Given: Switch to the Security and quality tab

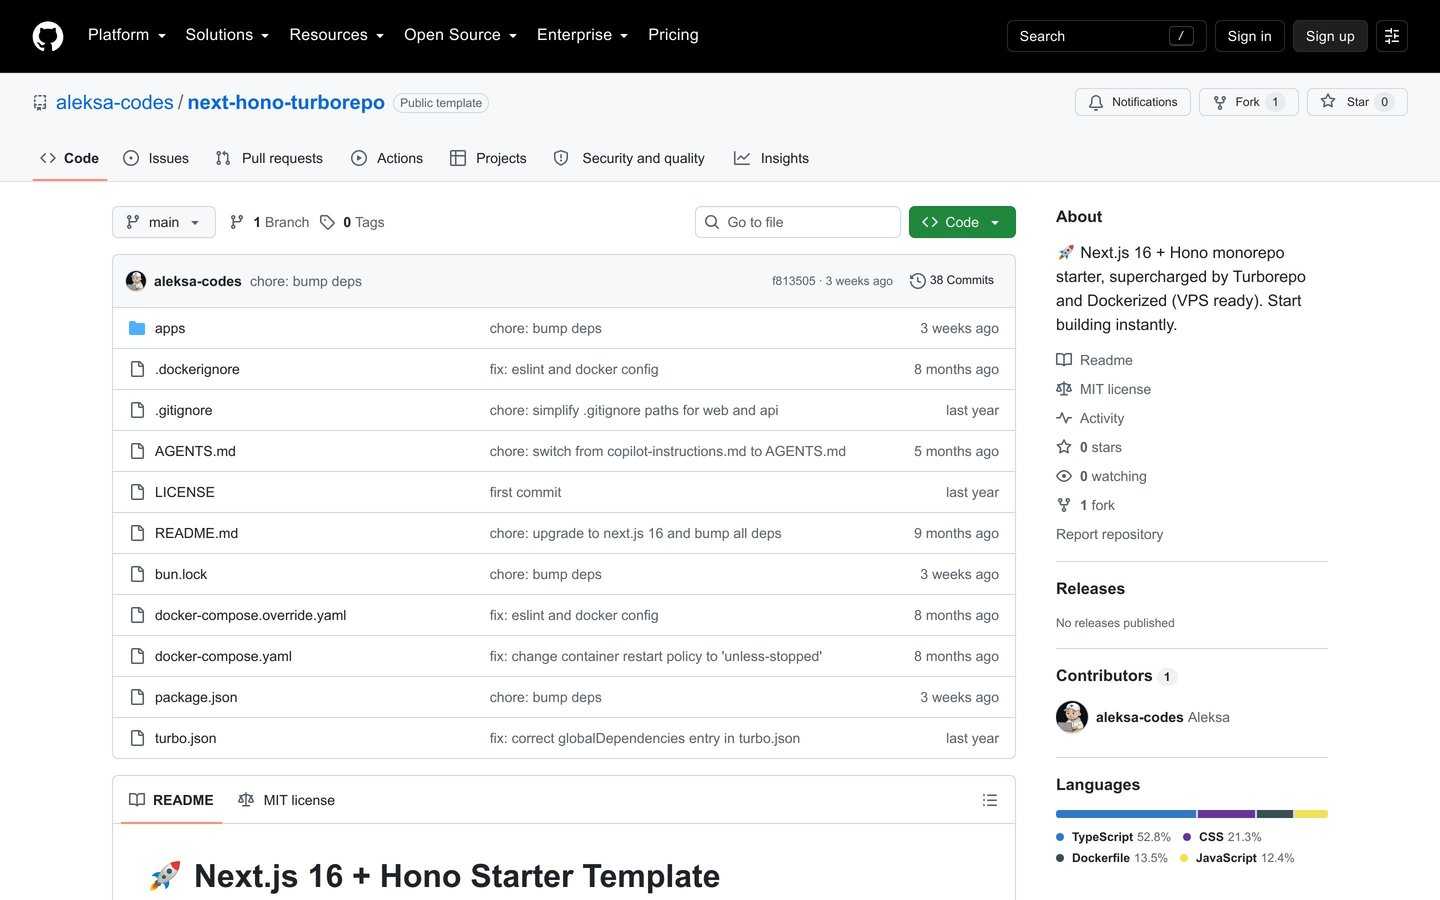Looking at the screenshot, I should (x=629, y=158).
